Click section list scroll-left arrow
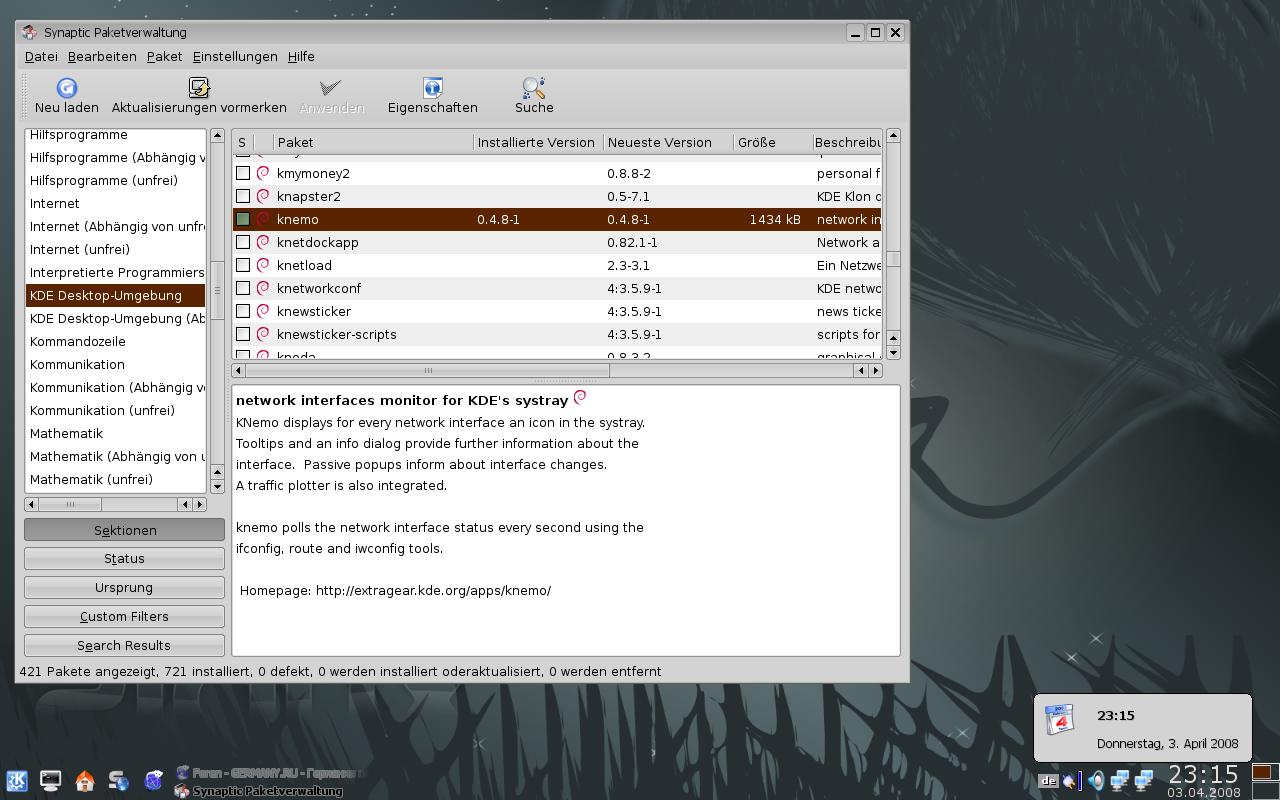Viewport: 1280px width, 800px height. point(33,504)
